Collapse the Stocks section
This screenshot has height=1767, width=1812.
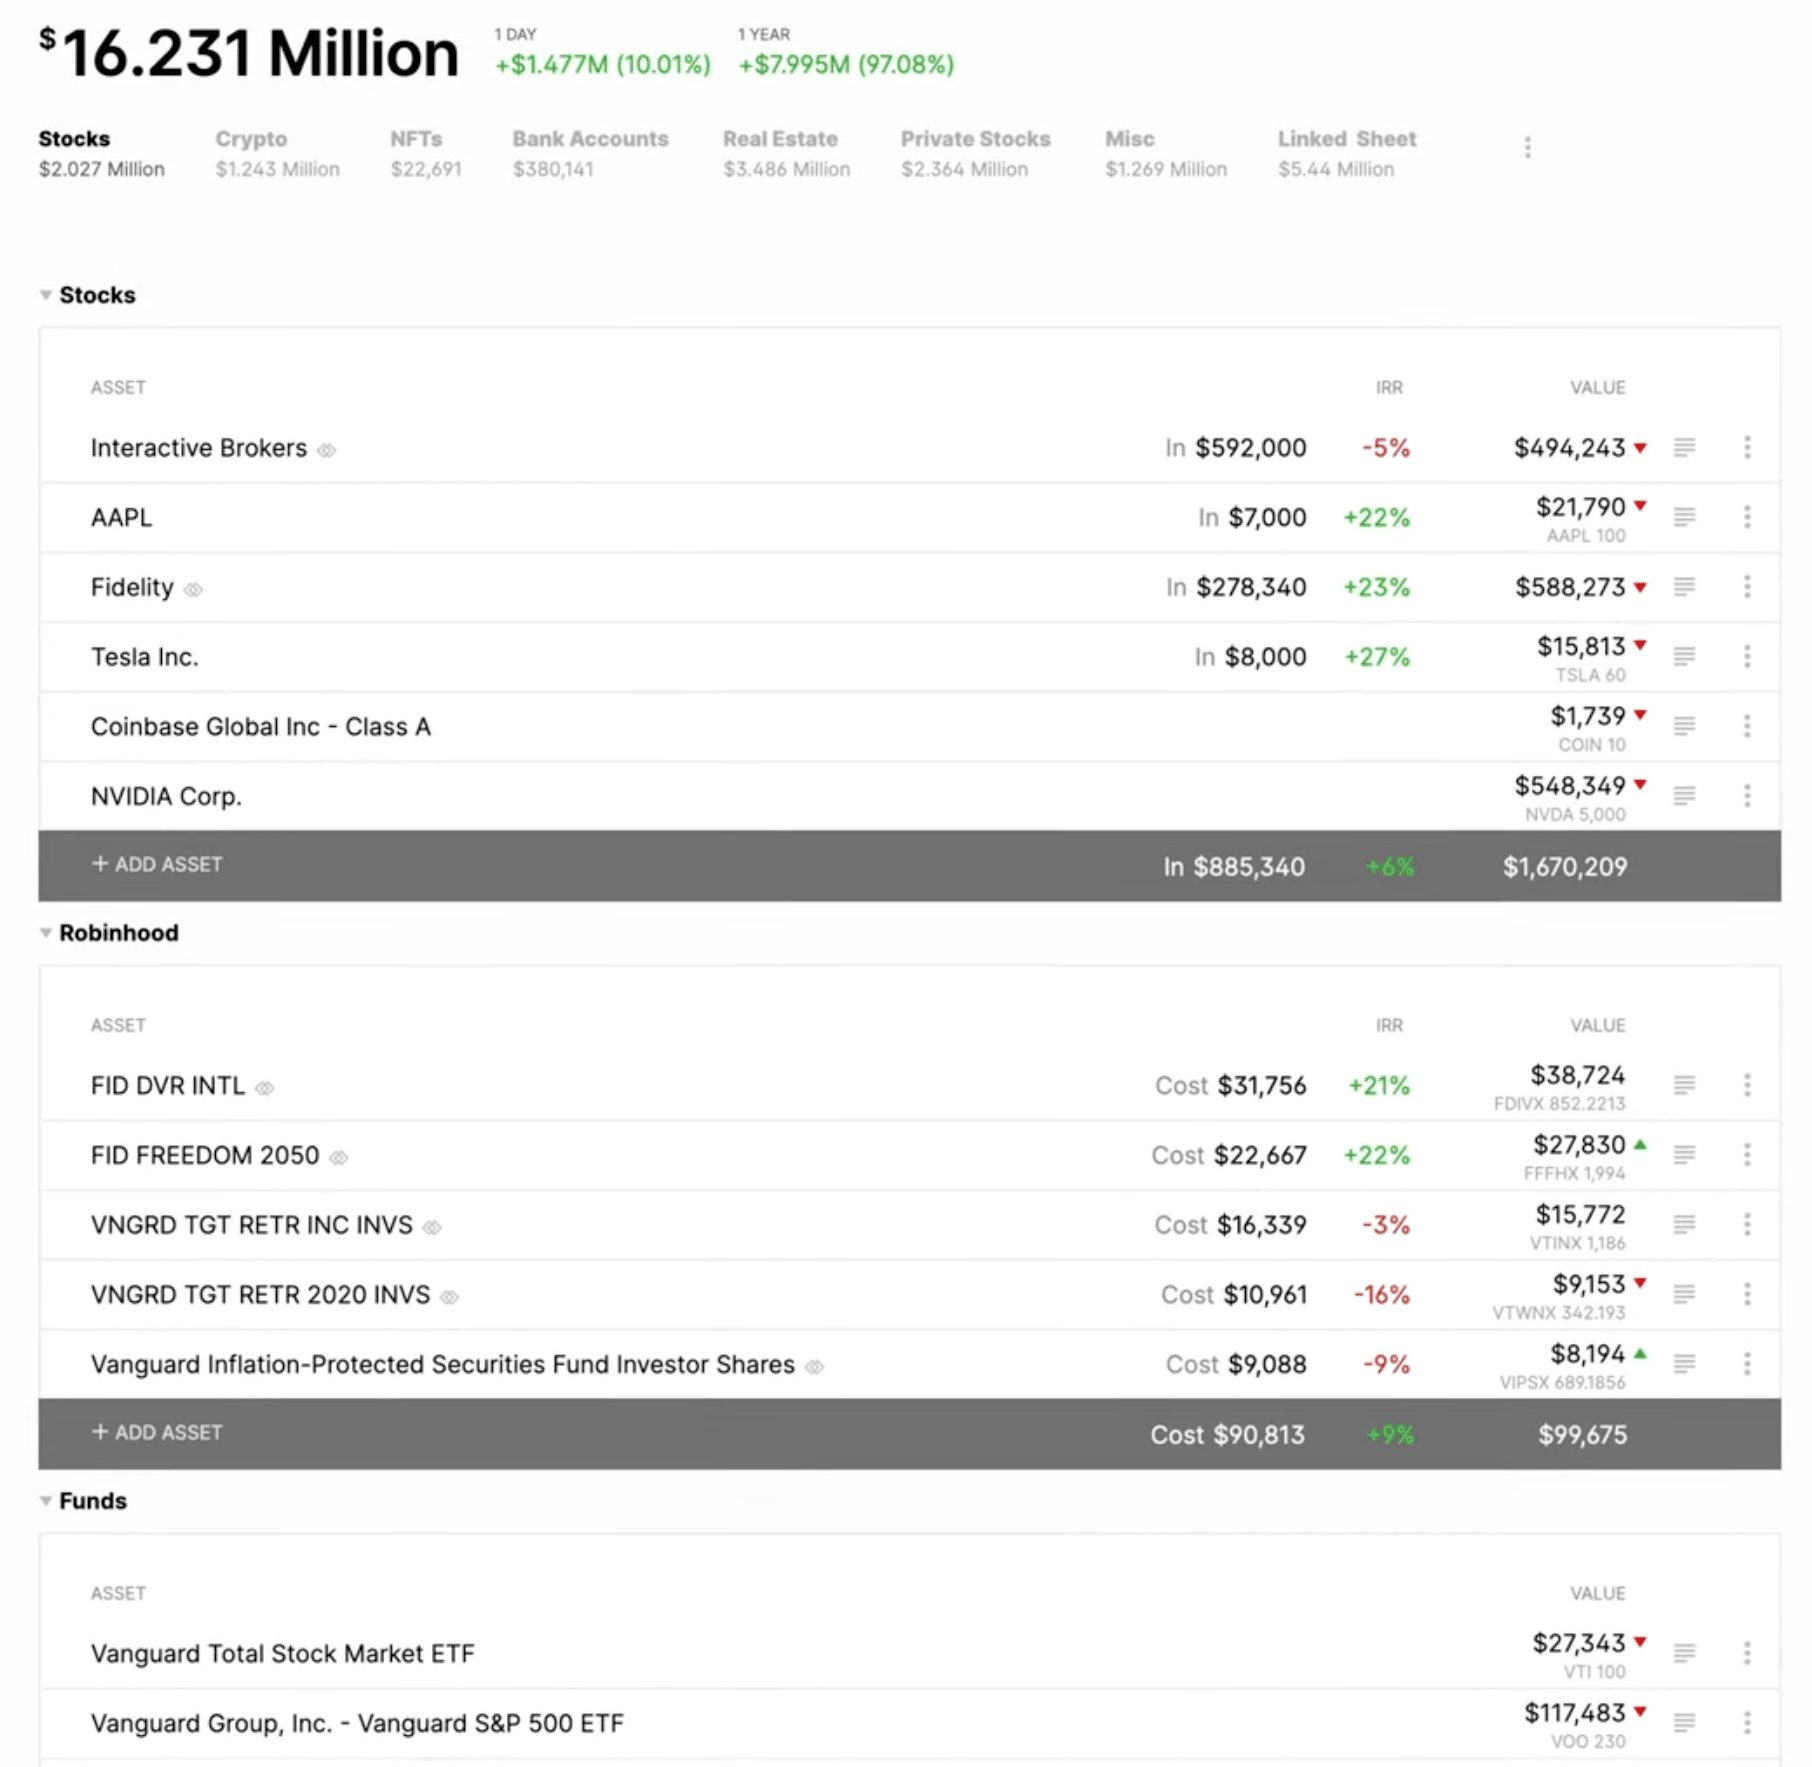point(45,295)
